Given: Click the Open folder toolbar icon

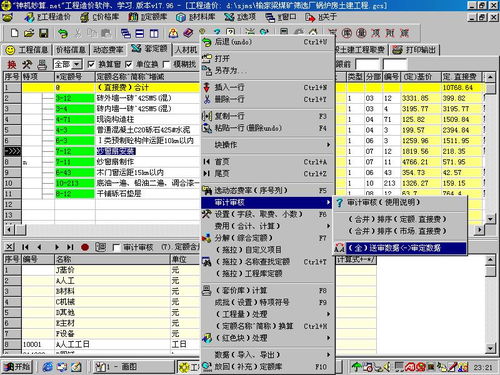Looking at the screenshot, I should 29,33.
